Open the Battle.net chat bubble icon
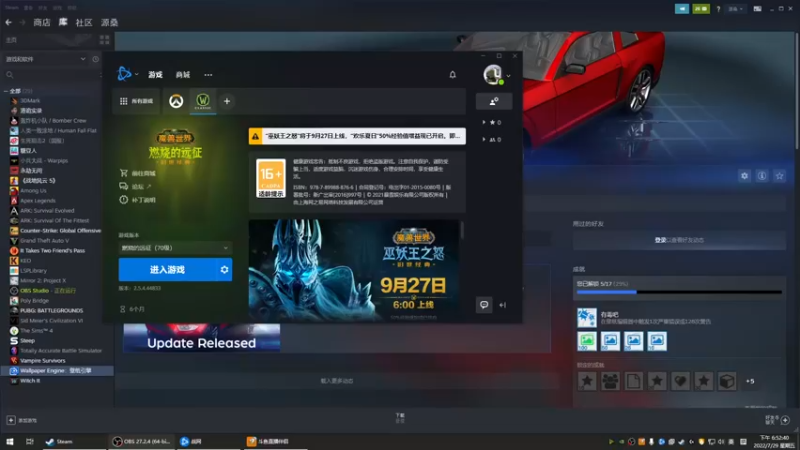The image size is (800, 450). coord(484,305)
